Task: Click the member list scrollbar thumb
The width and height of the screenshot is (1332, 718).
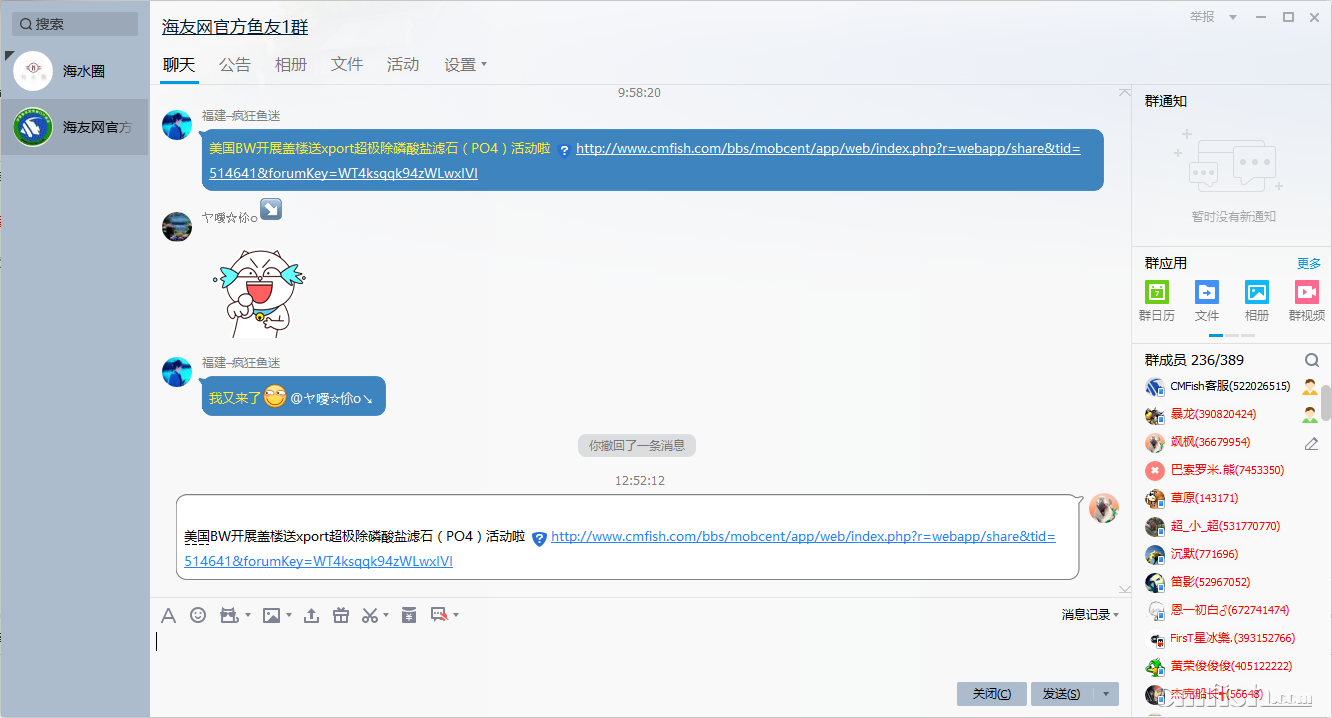Action: pyautogui.click(x=1326, y=402)
